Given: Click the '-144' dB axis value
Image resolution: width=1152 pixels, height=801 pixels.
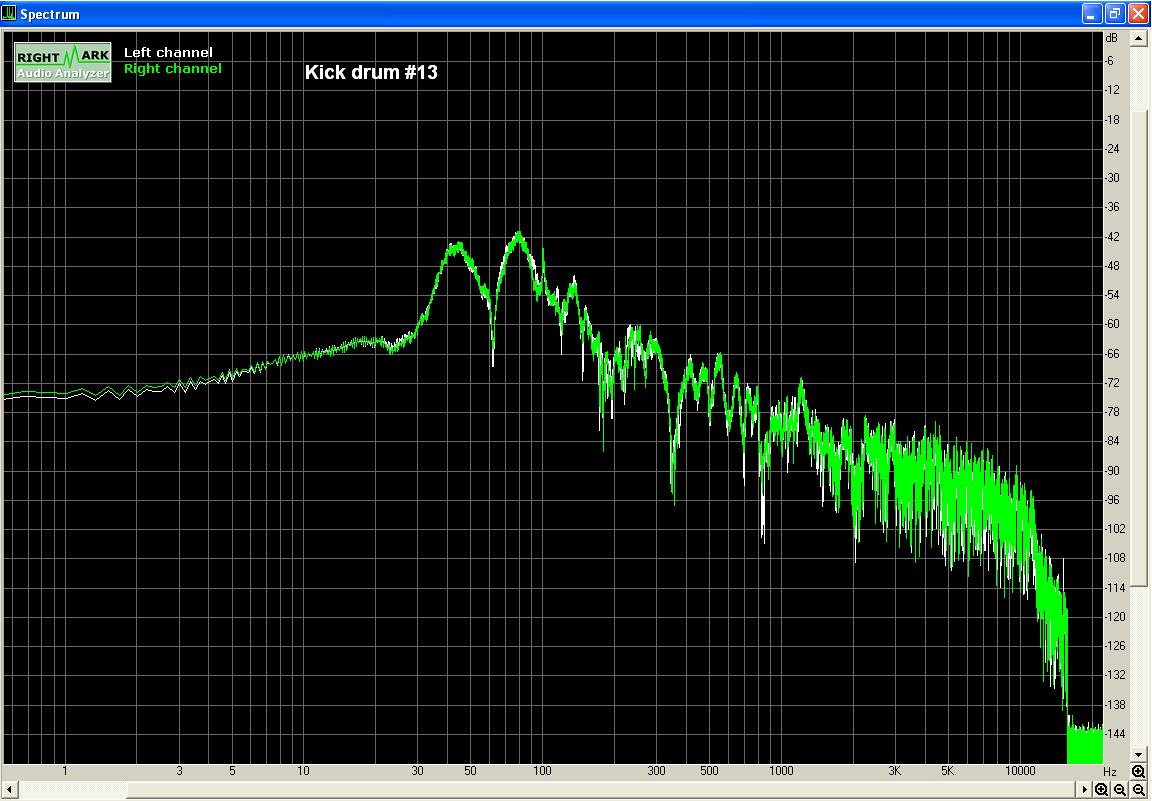Looking at the screenshot, I should click(x=1115, y=733).
